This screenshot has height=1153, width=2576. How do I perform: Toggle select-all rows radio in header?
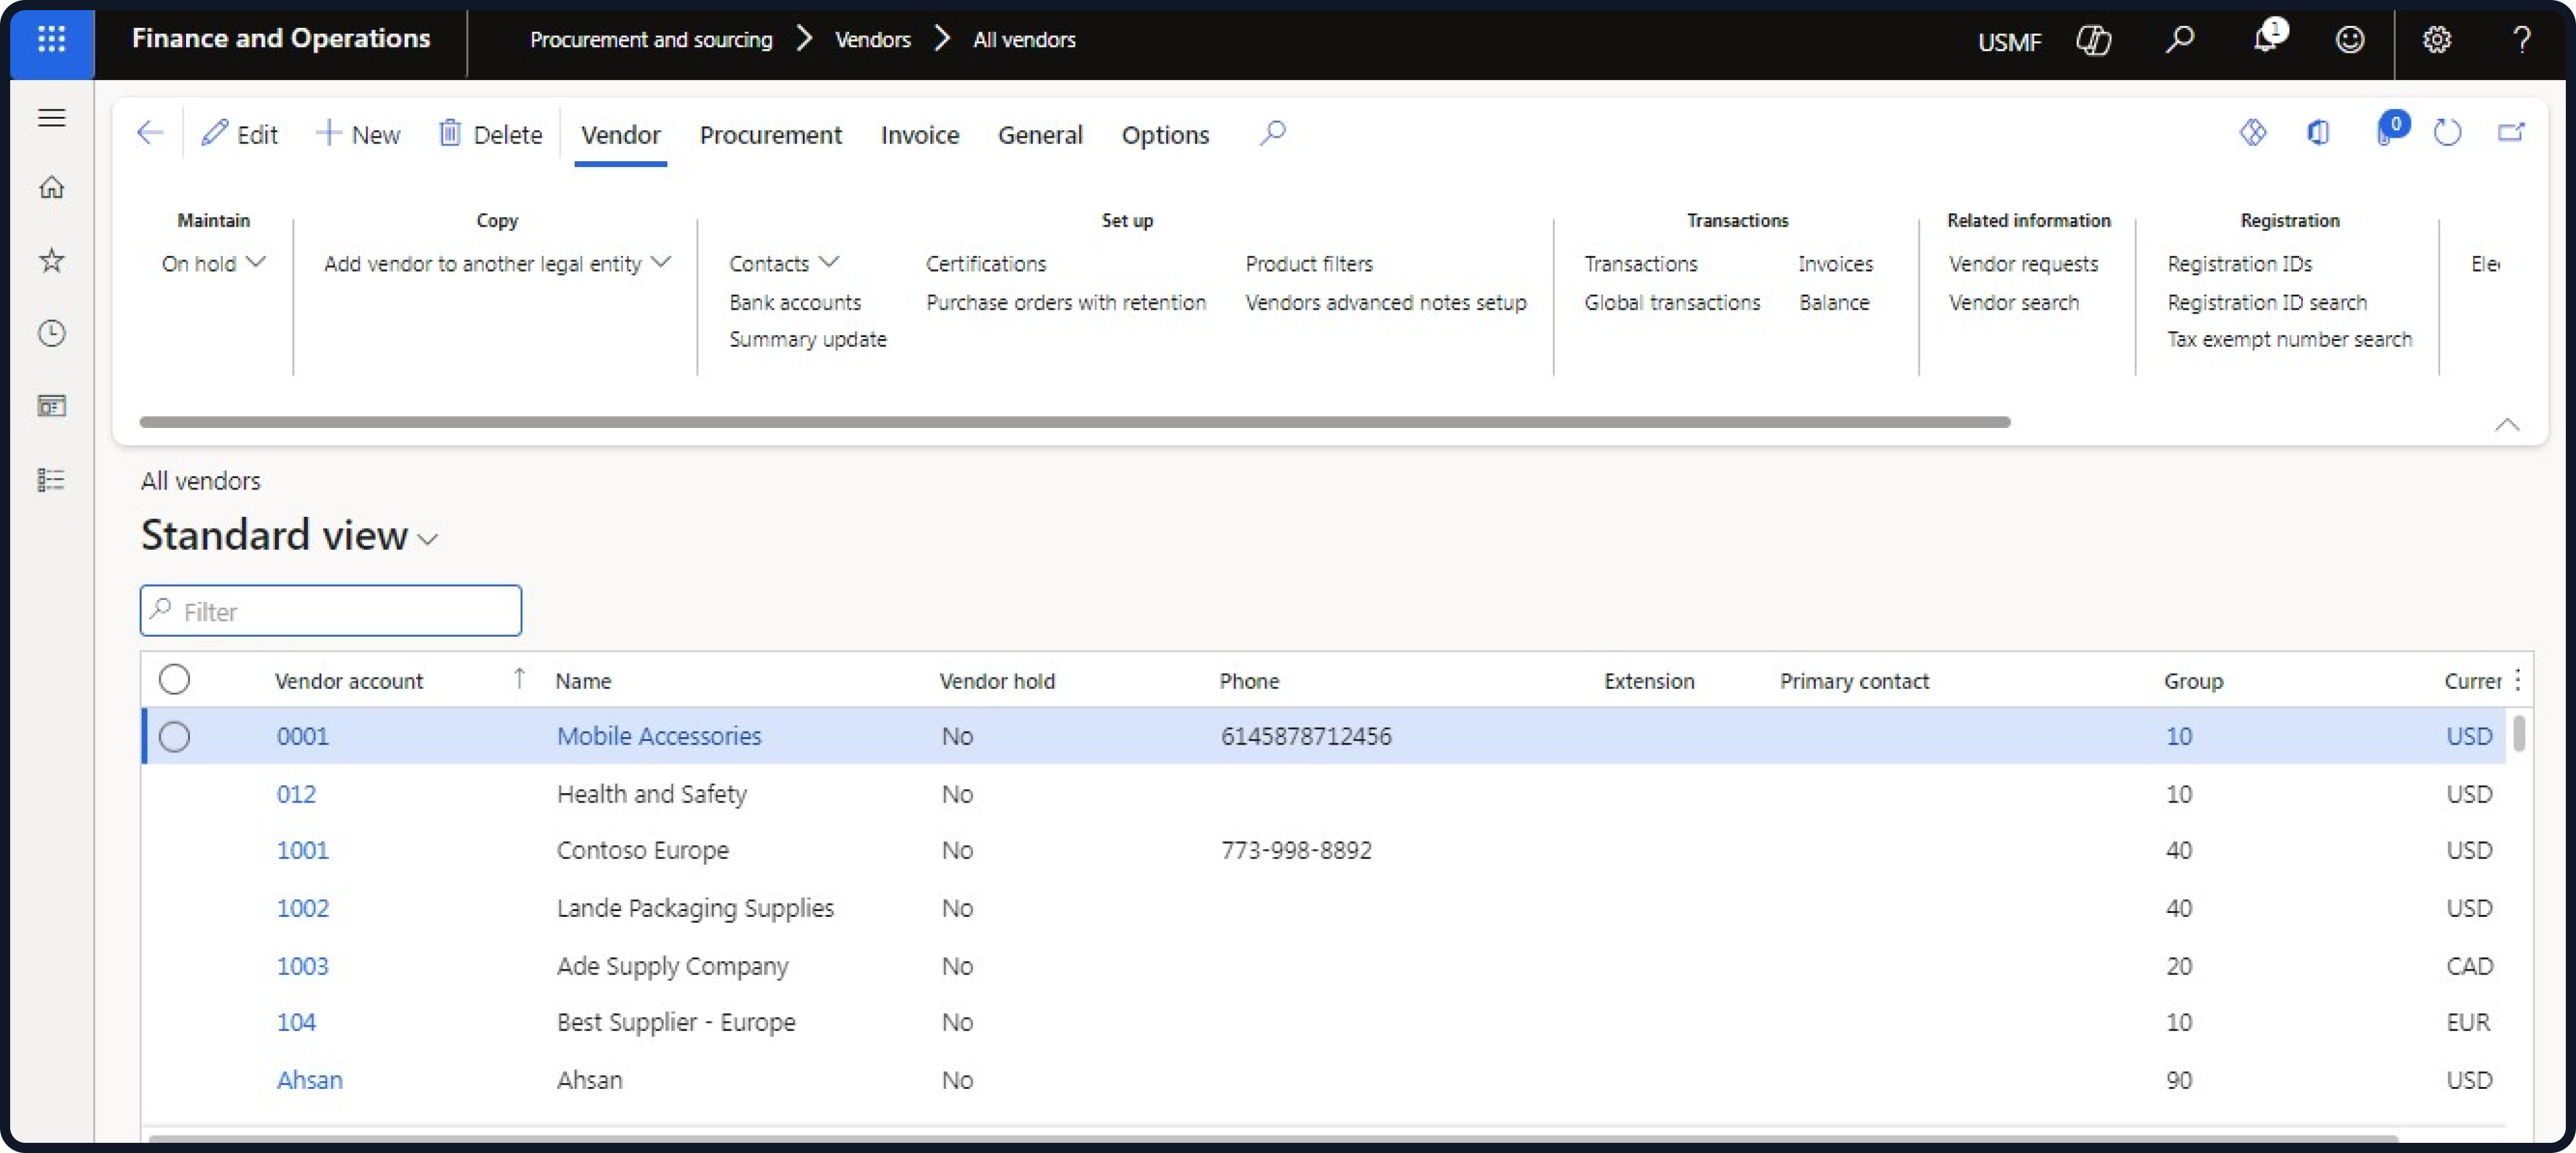tap(174, 679)
